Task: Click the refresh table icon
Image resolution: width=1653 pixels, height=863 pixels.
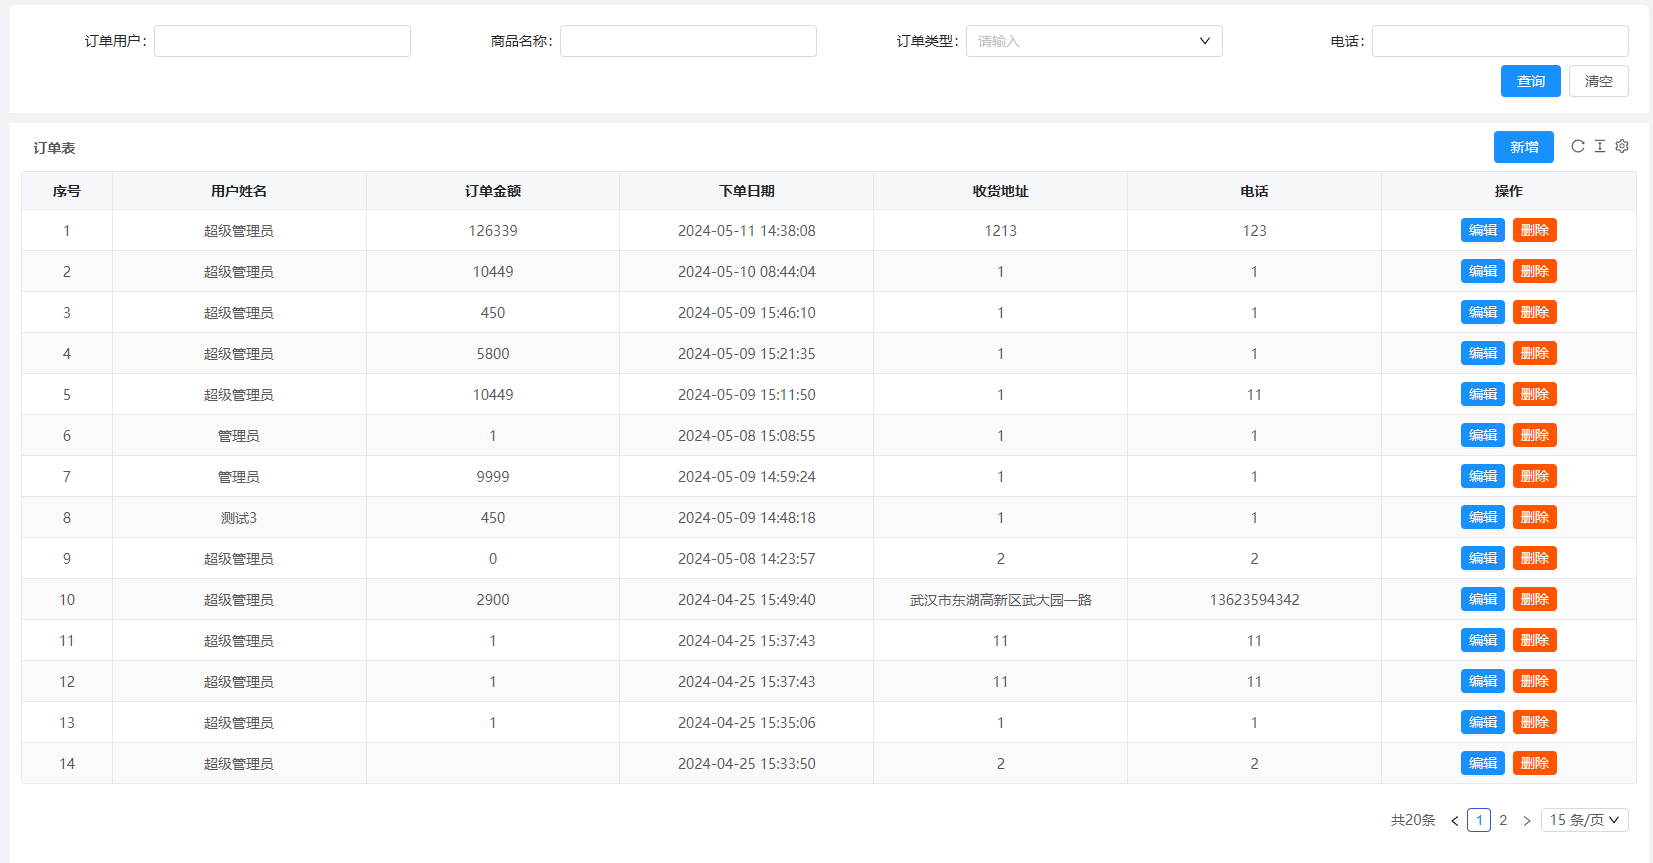Action: coord(1578,146)
